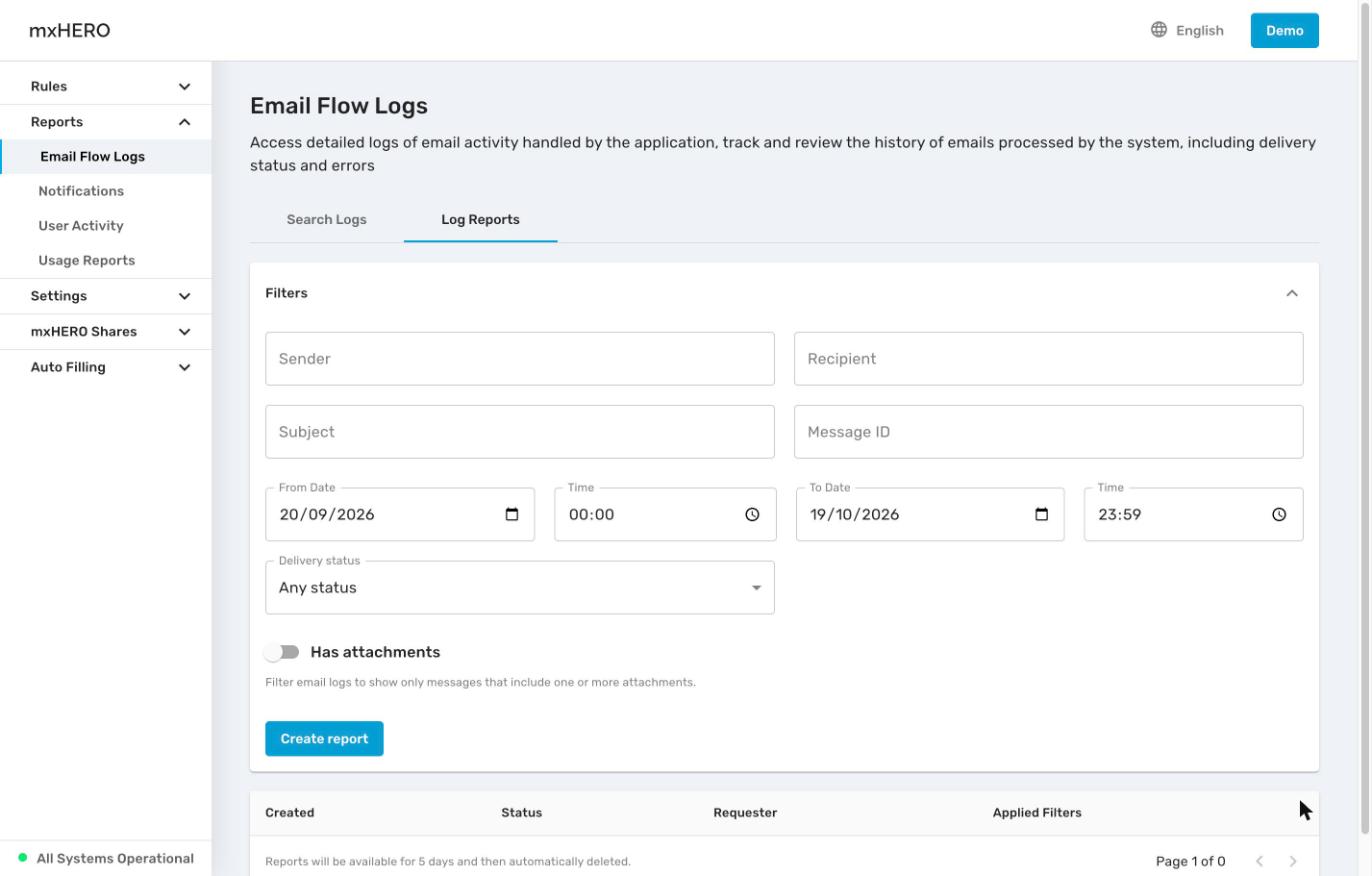Viewport: 1372px width, 876px height.
Task: Click the Demo account button
Action: click(1285, 30)
